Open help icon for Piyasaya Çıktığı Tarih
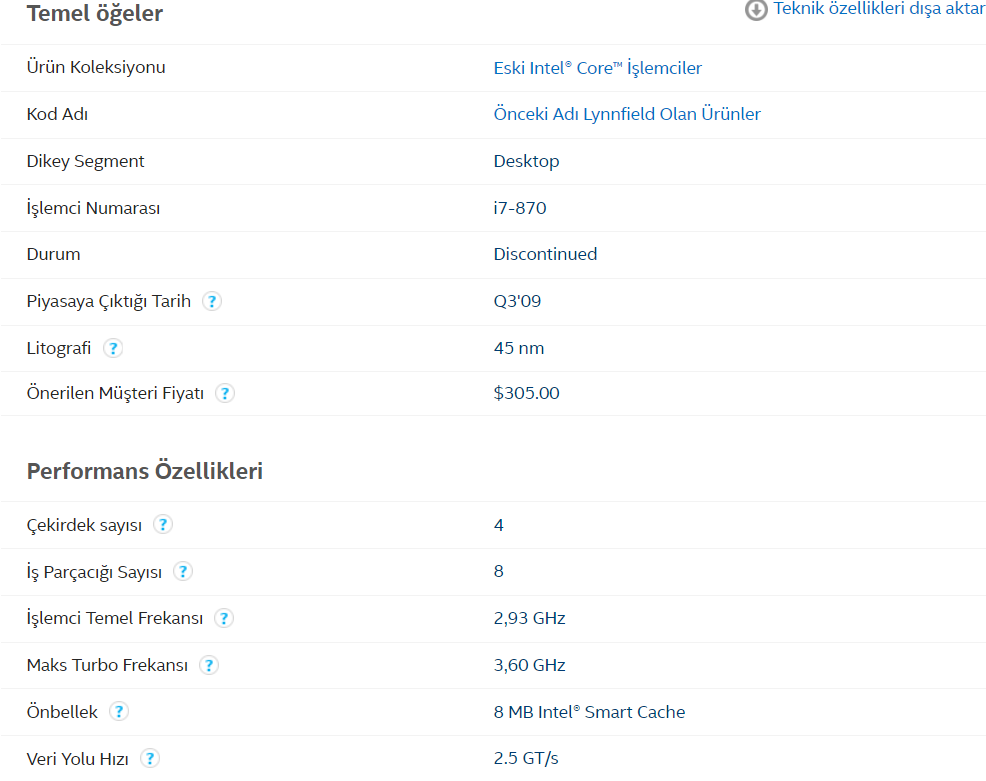Image resolution: width=986 pixels, height=781 pixels. 212,301
